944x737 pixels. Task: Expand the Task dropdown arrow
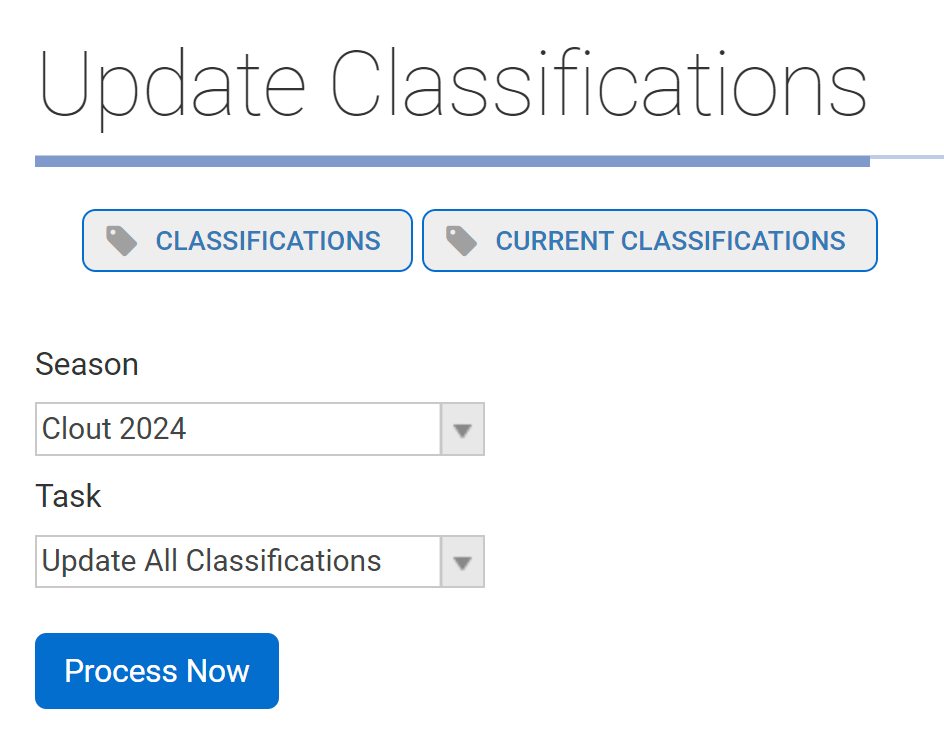(462, 562)
